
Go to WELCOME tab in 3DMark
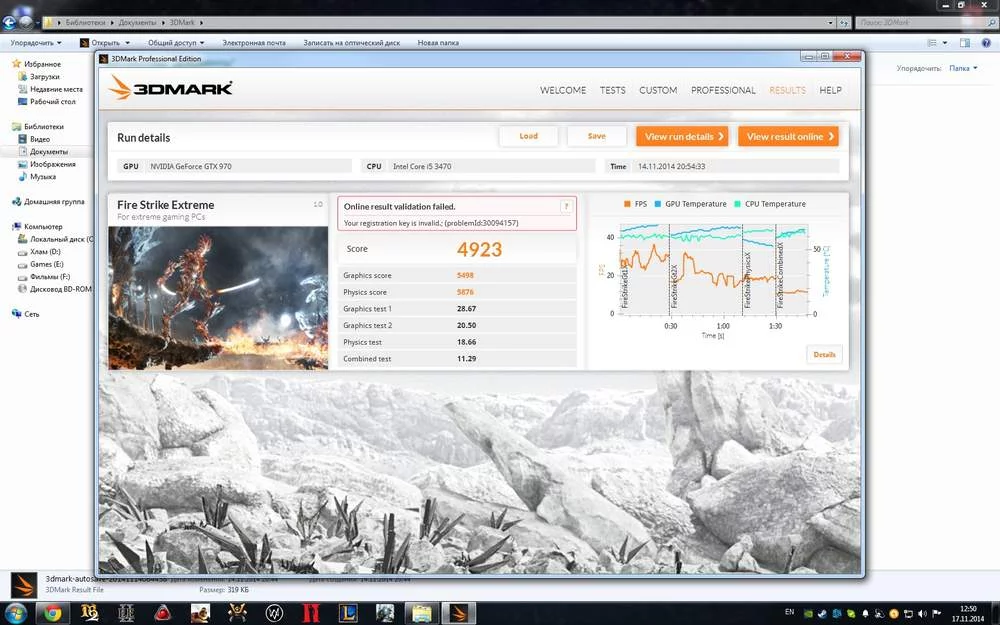562,90
